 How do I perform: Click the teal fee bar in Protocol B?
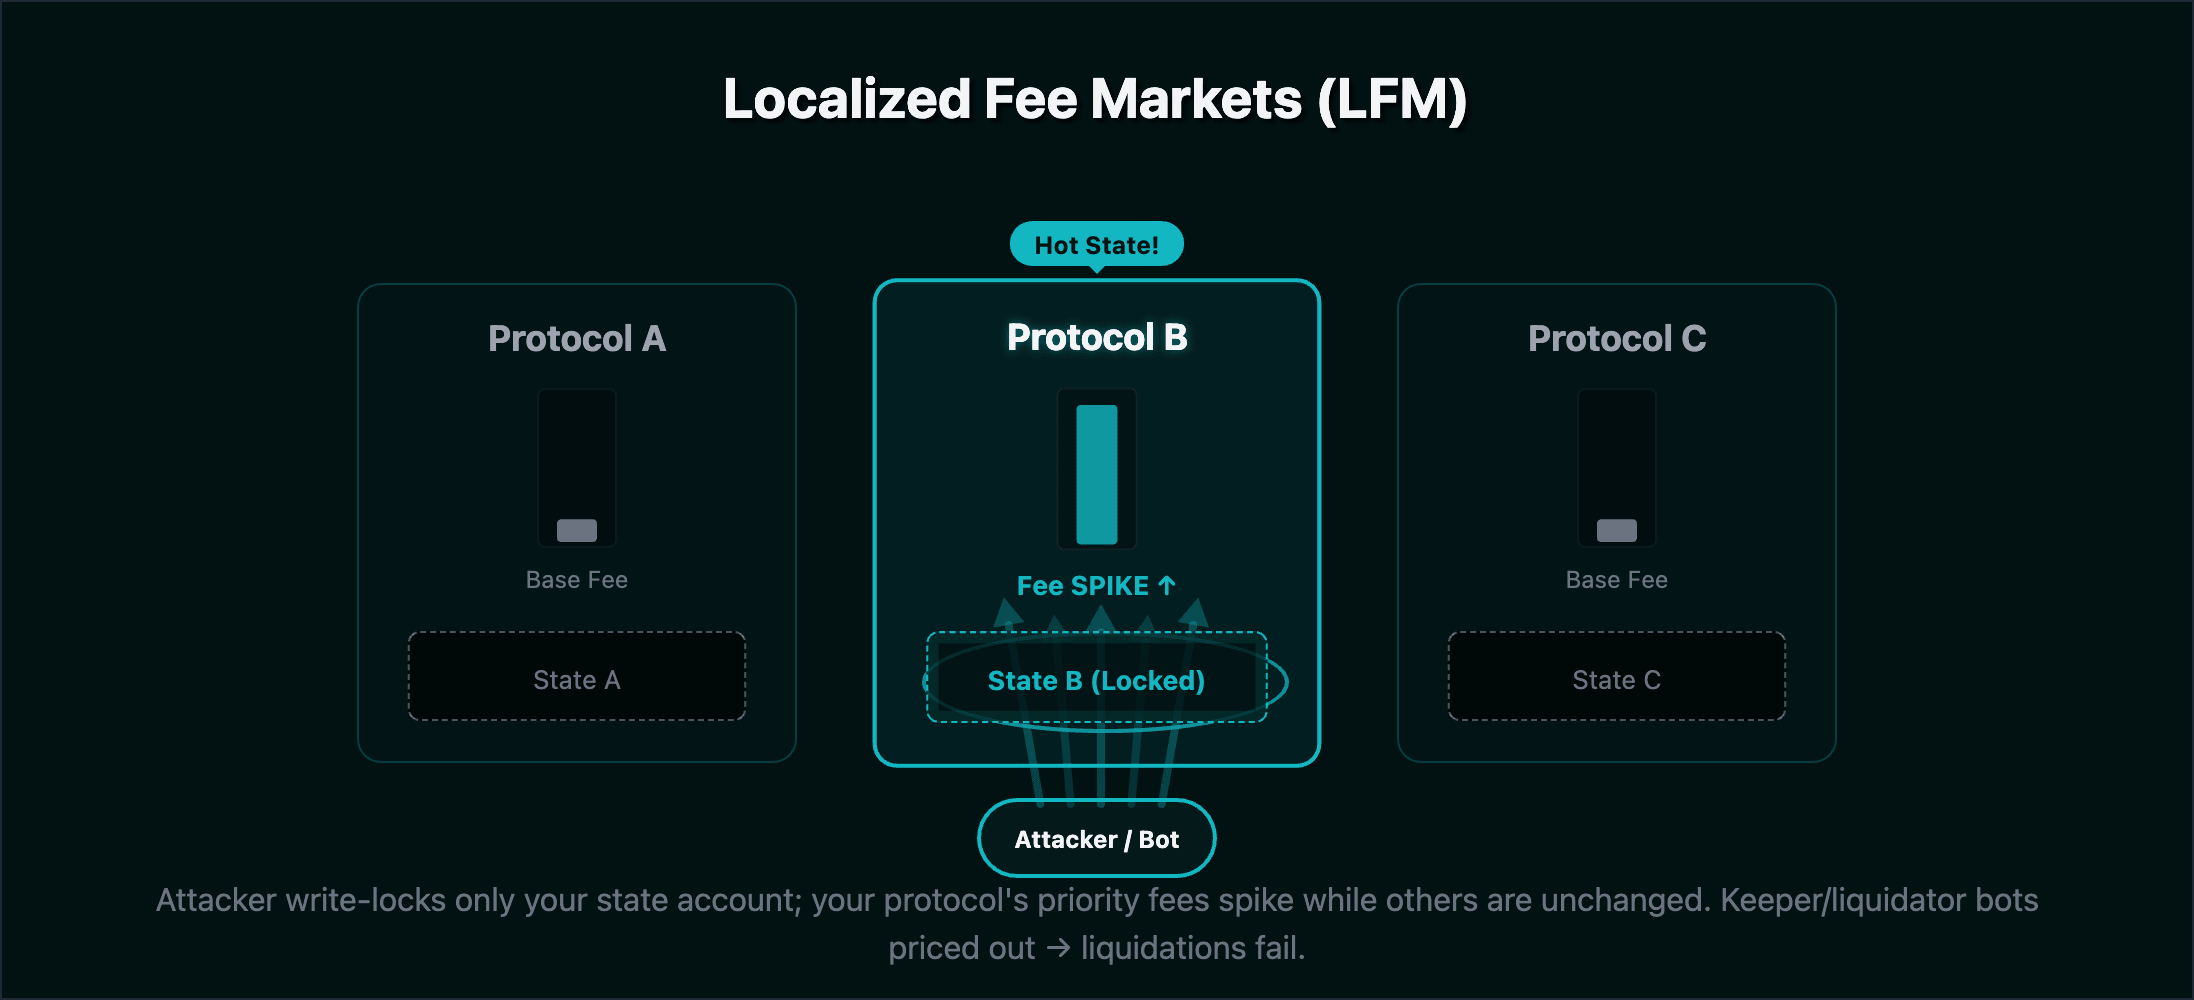tap(1096, 474)
